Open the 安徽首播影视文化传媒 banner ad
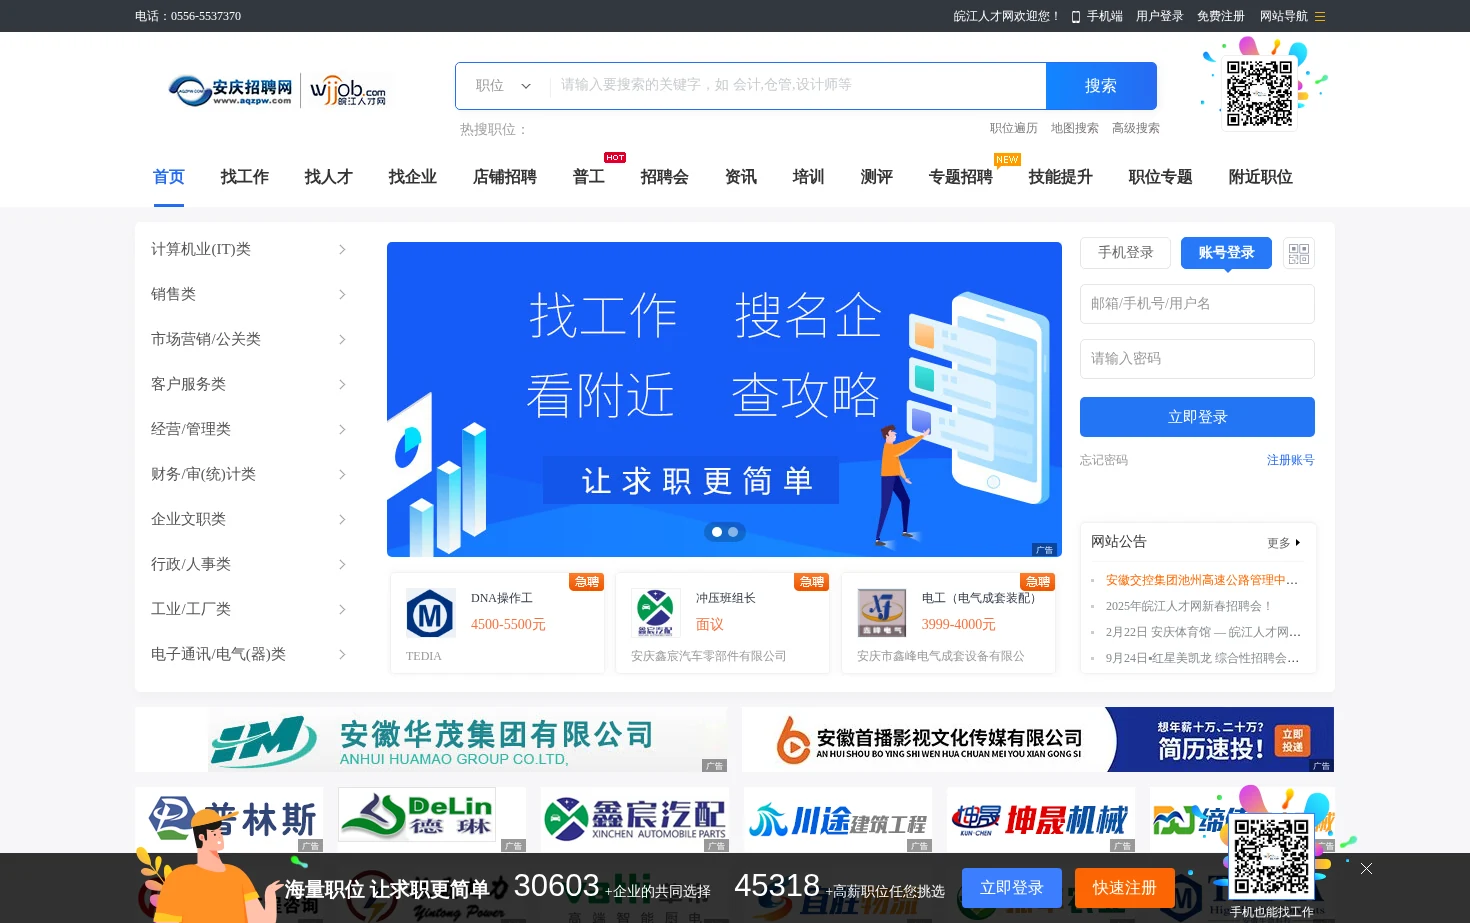The width and height of the screenshot is (1470, 923). coord(1038,740)
